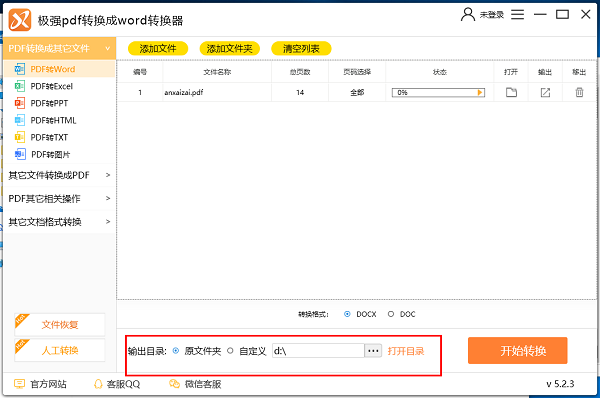Click the output path field showing d:\

[318, 351]
